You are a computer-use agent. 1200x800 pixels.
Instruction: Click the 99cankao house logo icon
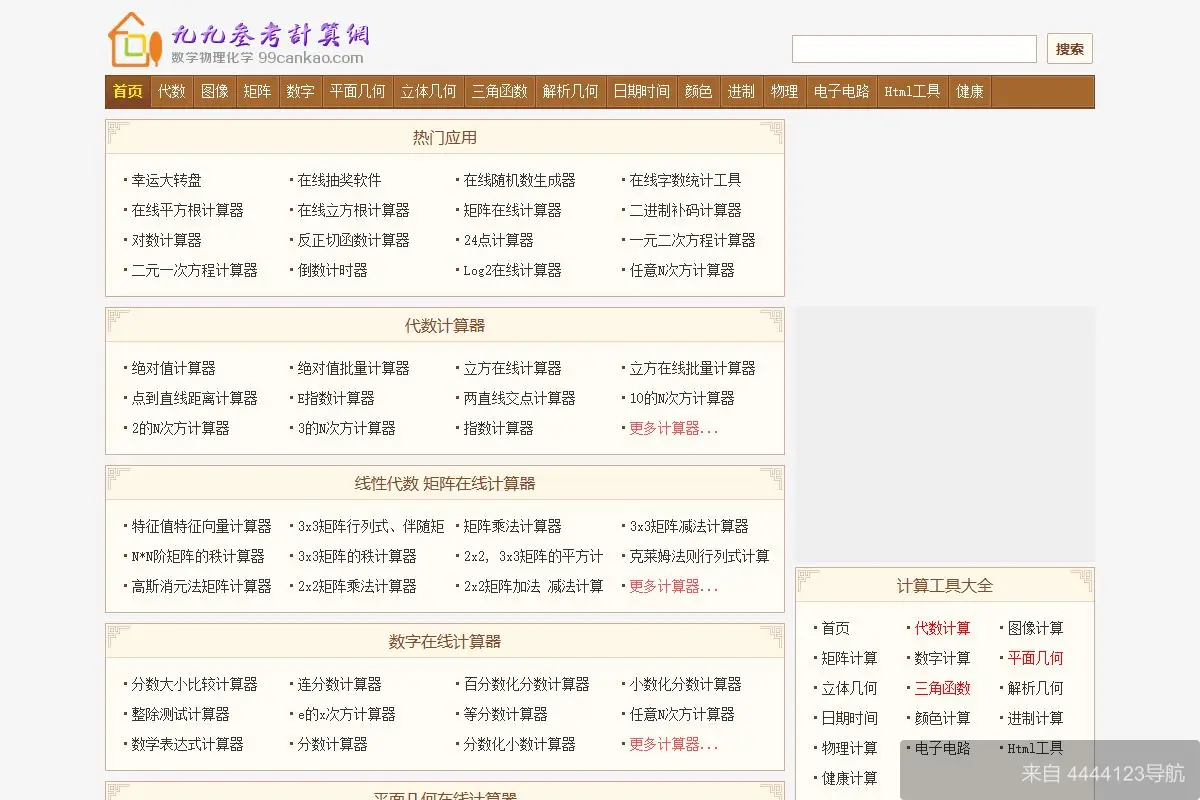pyautogui.click(x=129, y=41)
